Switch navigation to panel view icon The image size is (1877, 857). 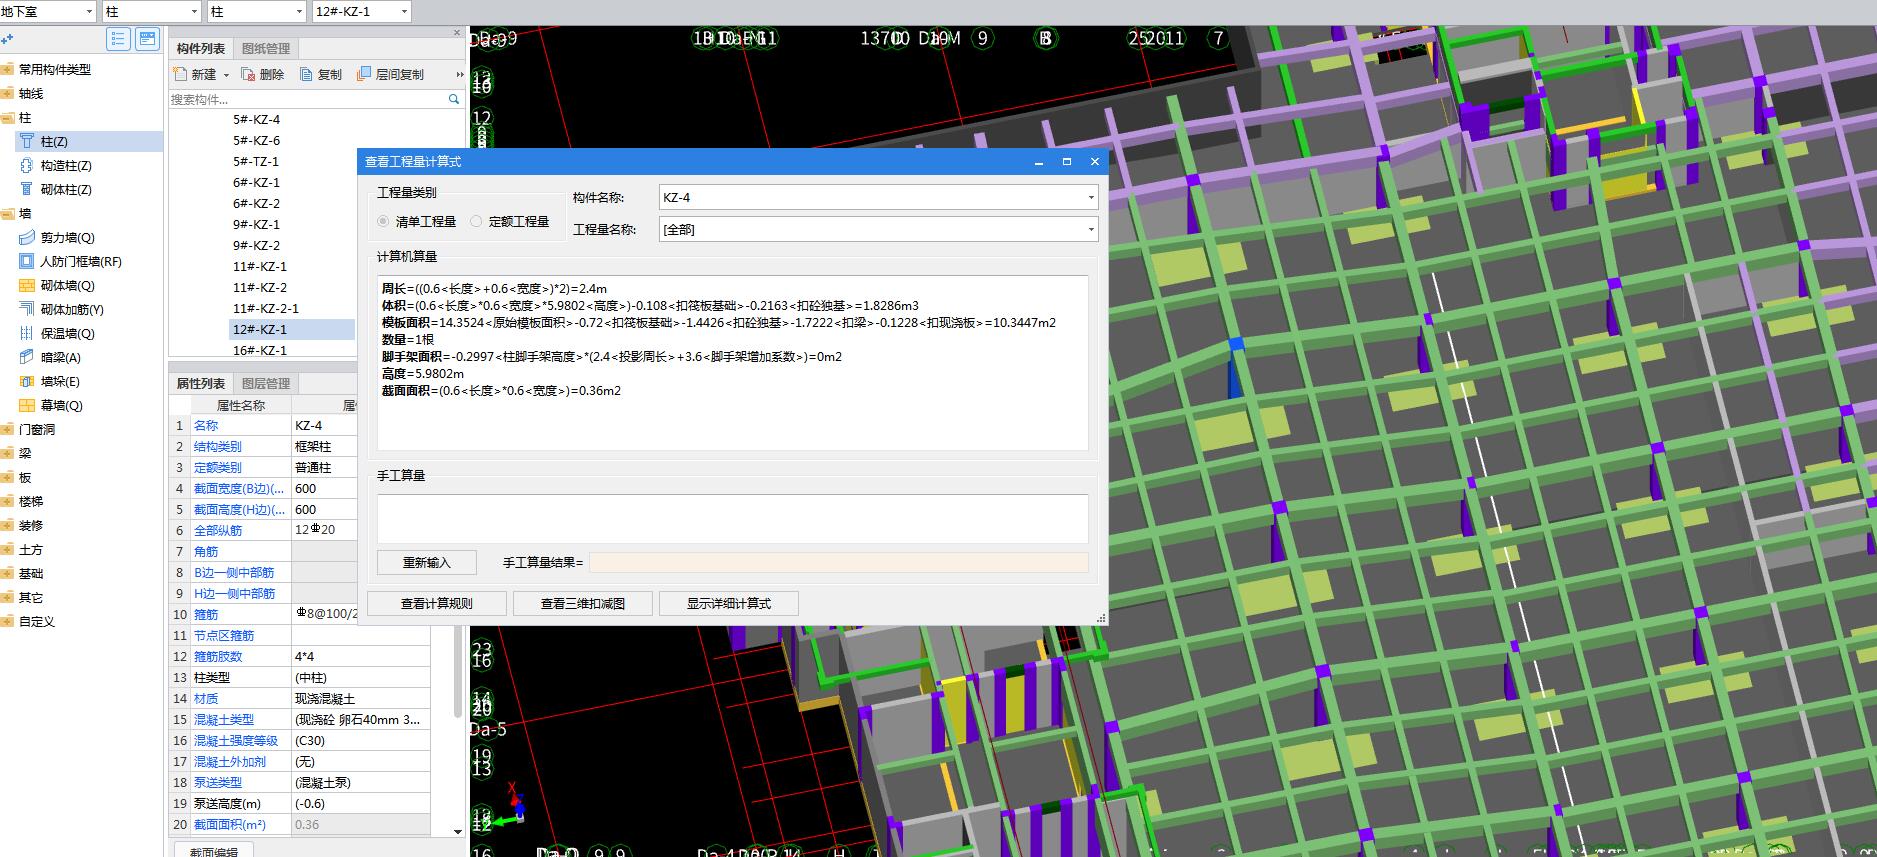tap(147, 39)
